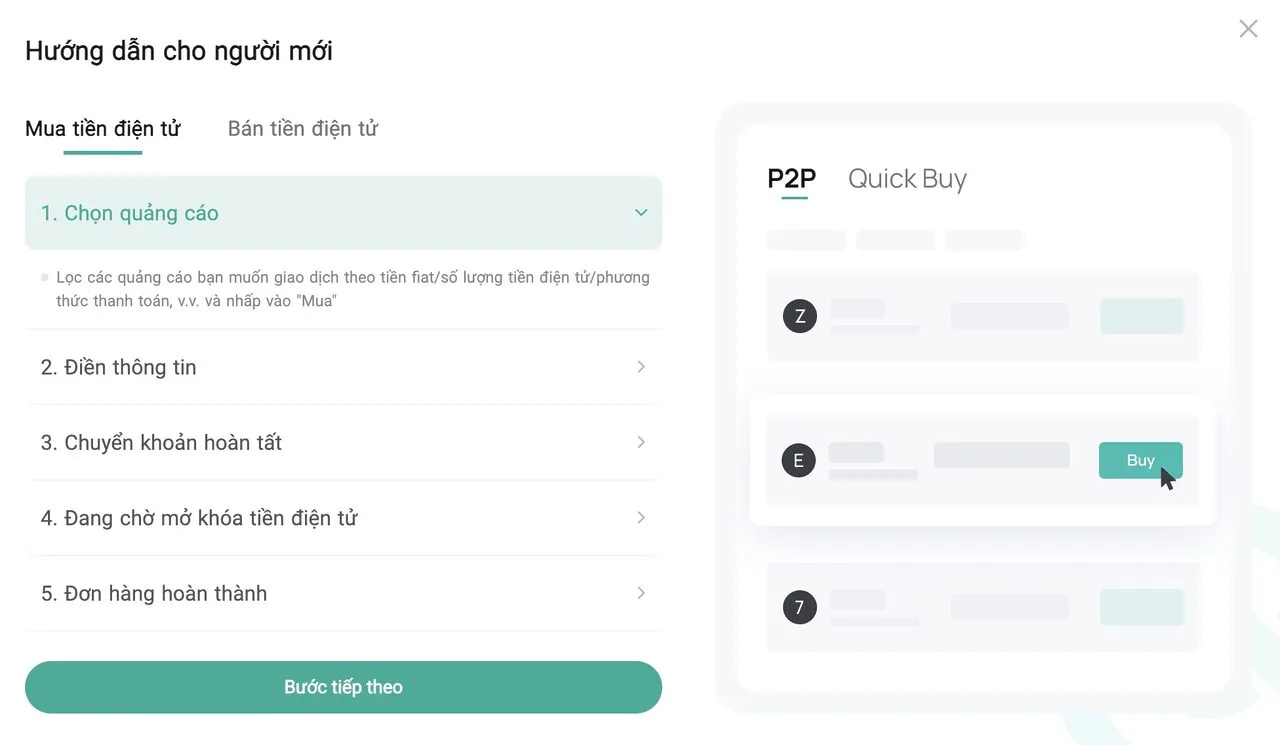The height and width of the screenshot is (745, 1280).
Task: Select the P2P tab in the illustration
Action: tap(792, 179)
